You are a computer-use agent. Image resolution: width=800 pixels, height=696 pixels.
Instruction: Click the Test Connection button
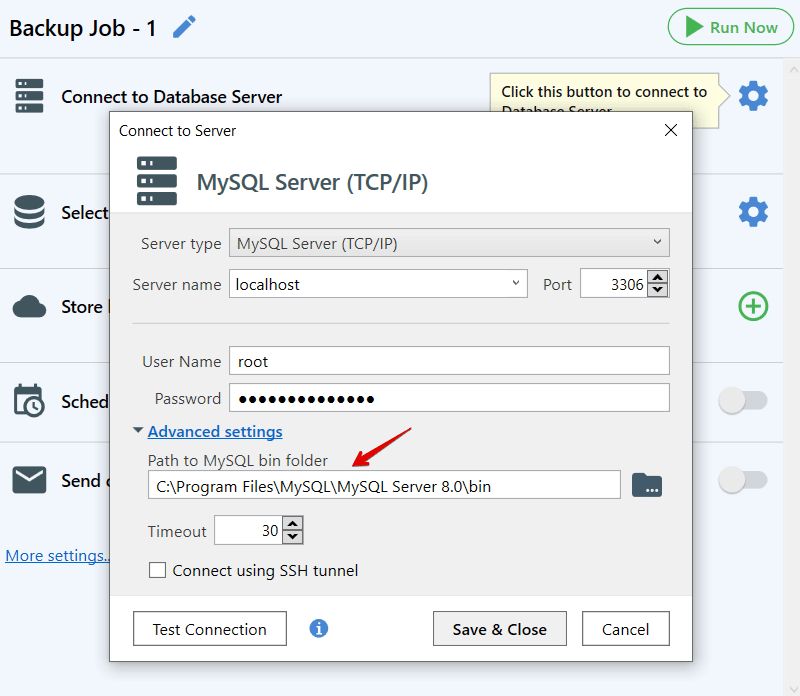210,629
